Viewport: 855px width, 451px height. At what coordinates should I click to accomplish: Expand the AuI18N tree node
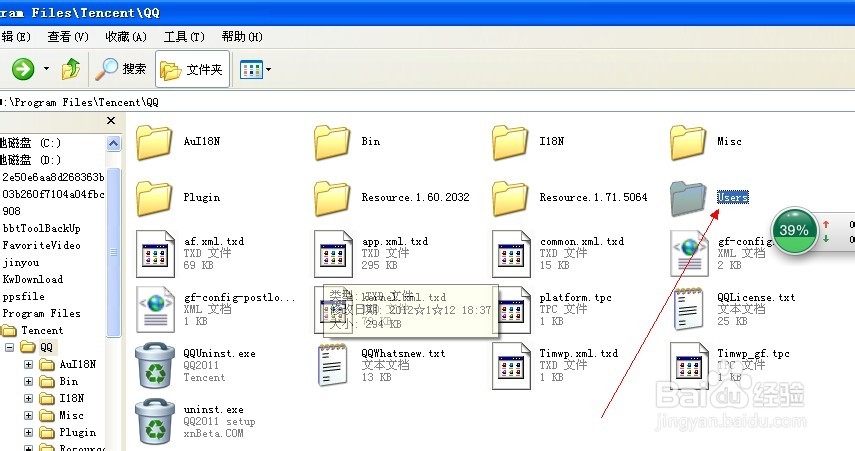click(x=28, y=364)
